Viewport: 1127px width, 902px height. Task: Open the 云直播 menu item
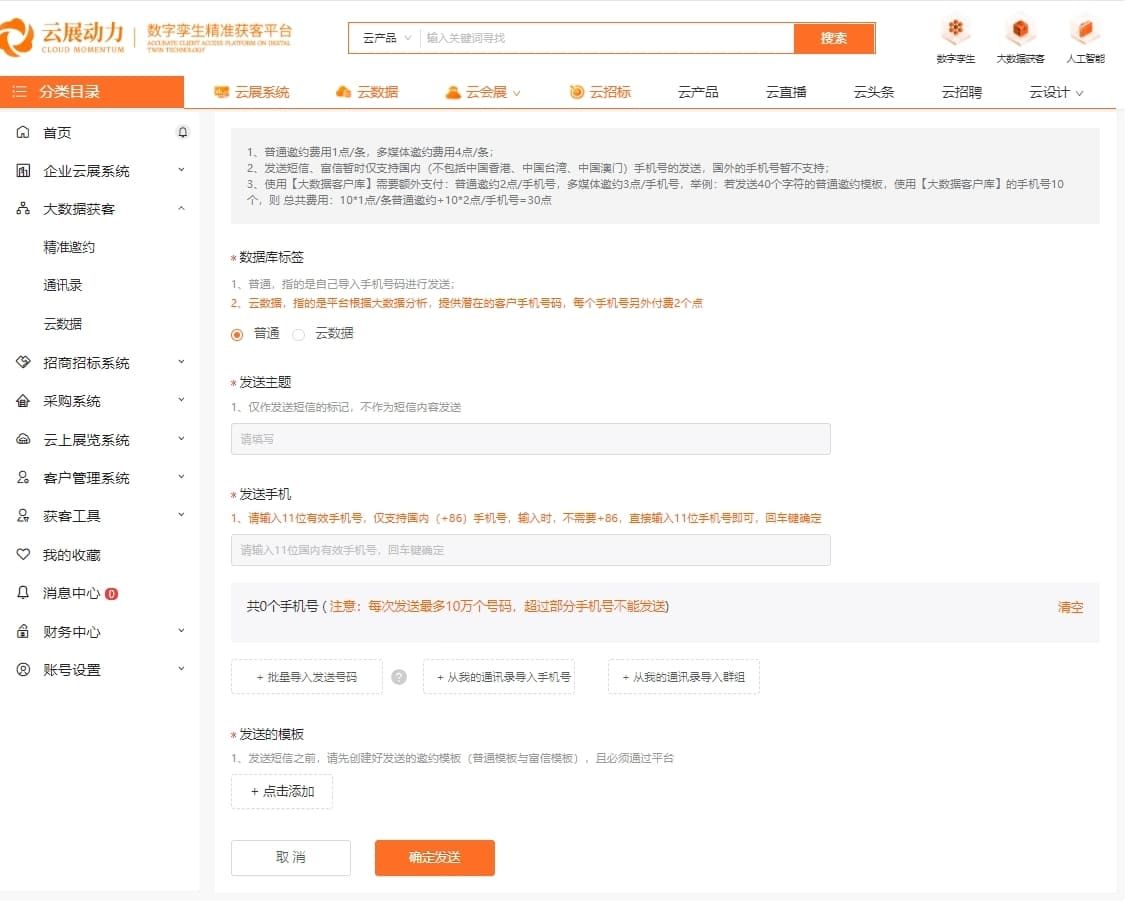click(x=786, y=91)
